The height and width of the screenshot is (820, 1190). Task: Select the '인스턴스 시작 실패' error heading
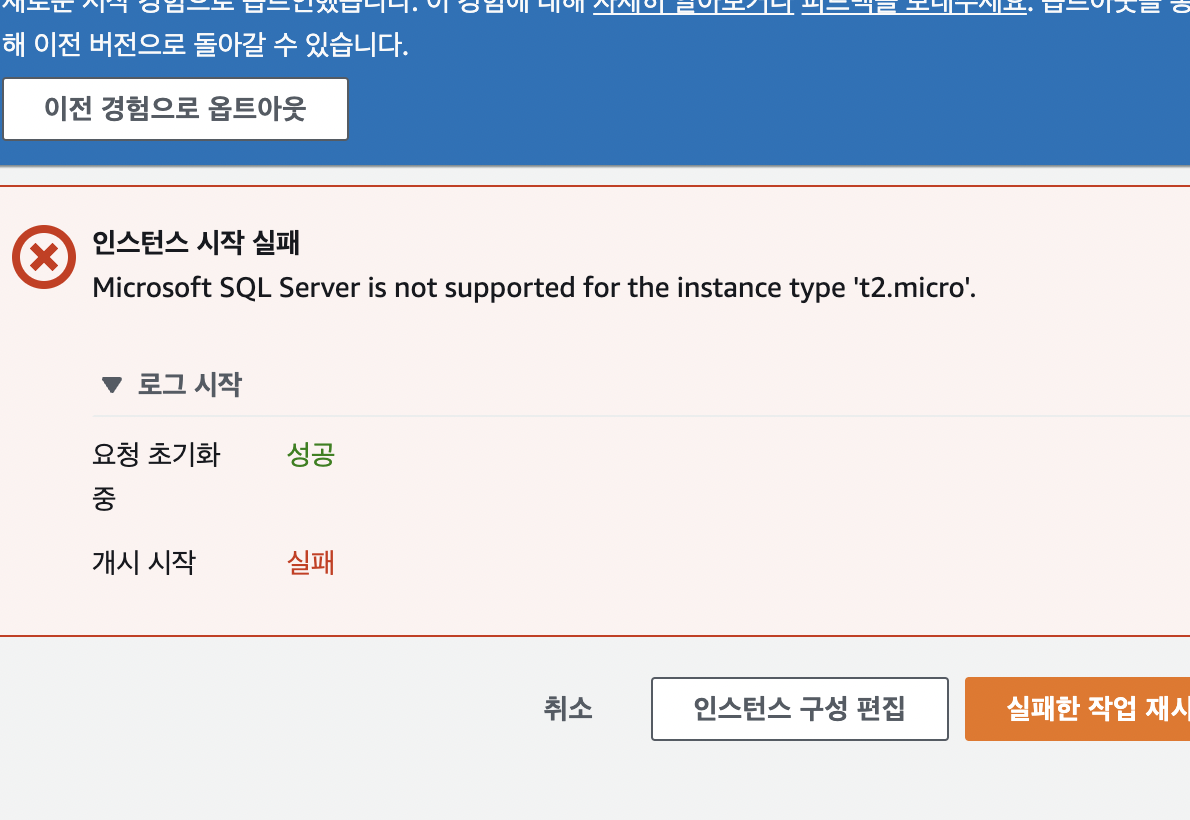tap(196, 243)
